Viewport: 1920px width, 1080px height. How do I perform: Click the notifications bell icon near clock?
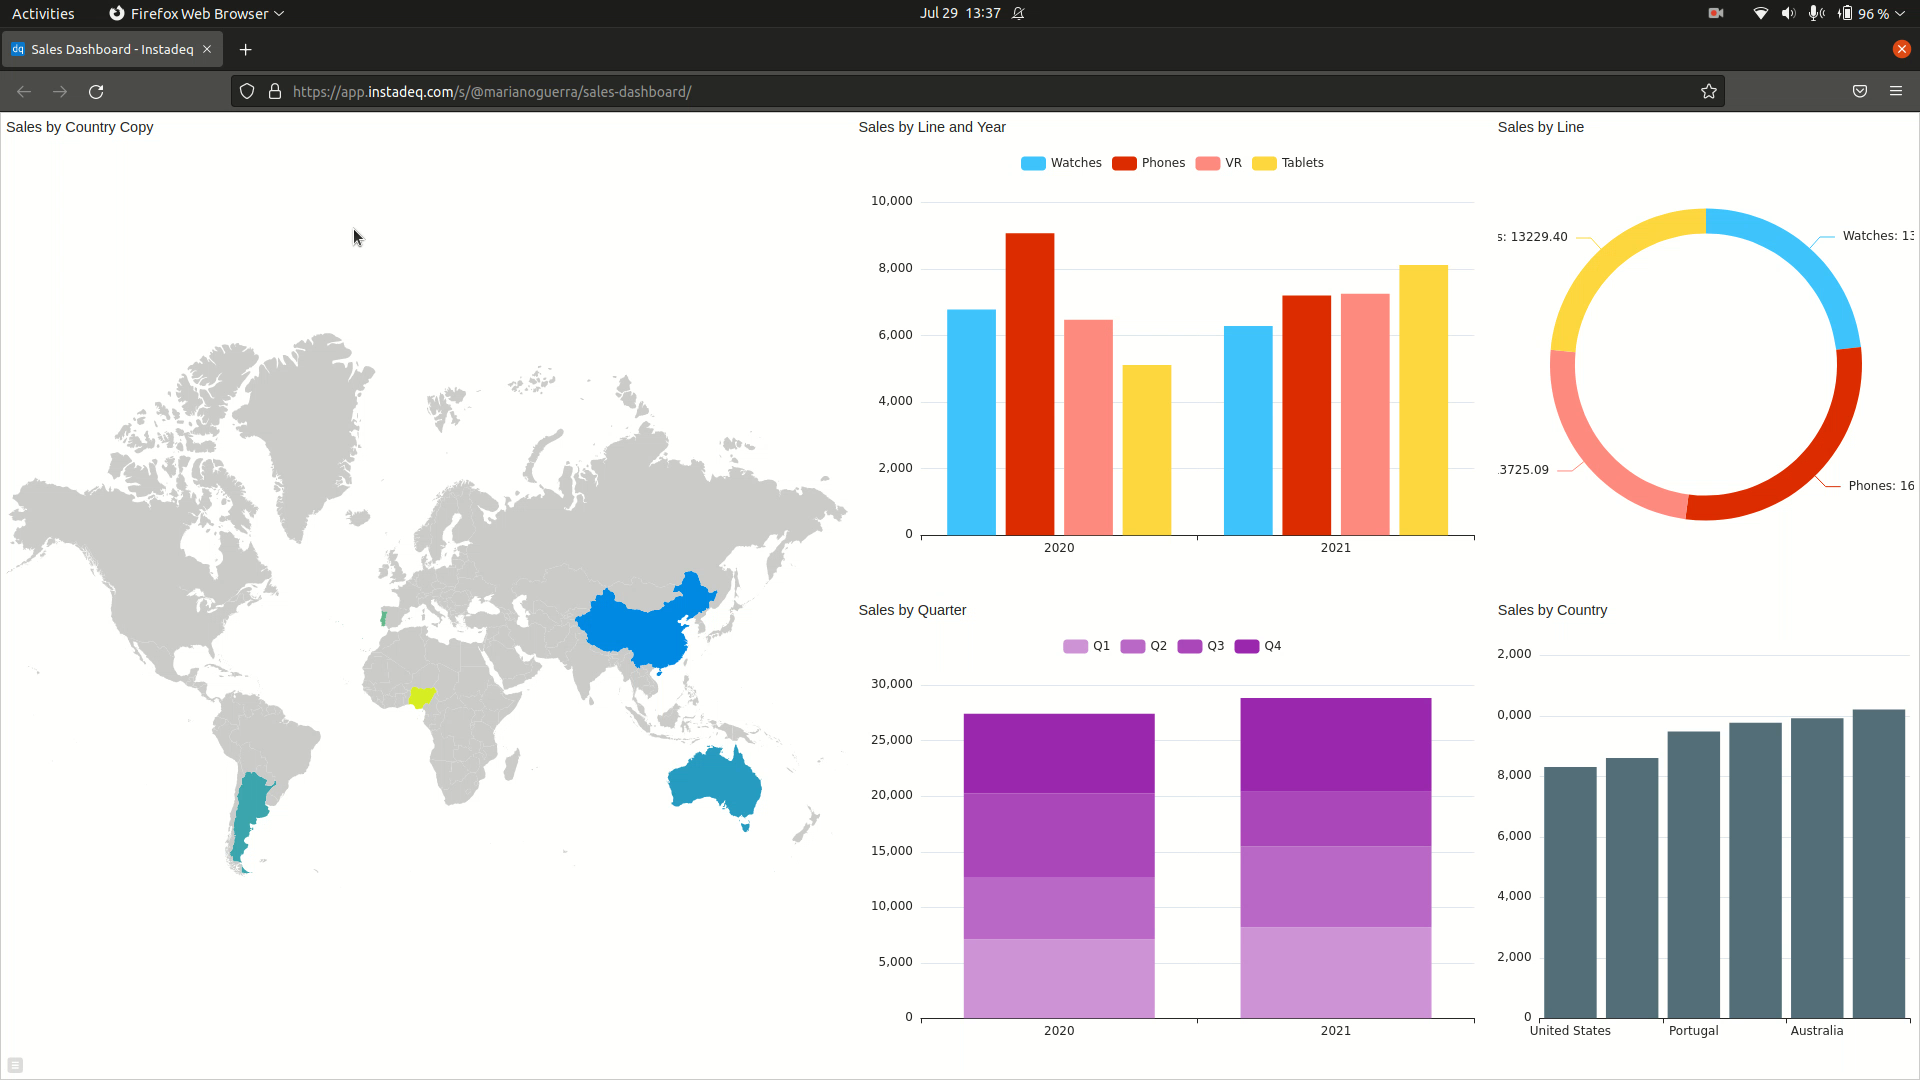coord(1018,13)
